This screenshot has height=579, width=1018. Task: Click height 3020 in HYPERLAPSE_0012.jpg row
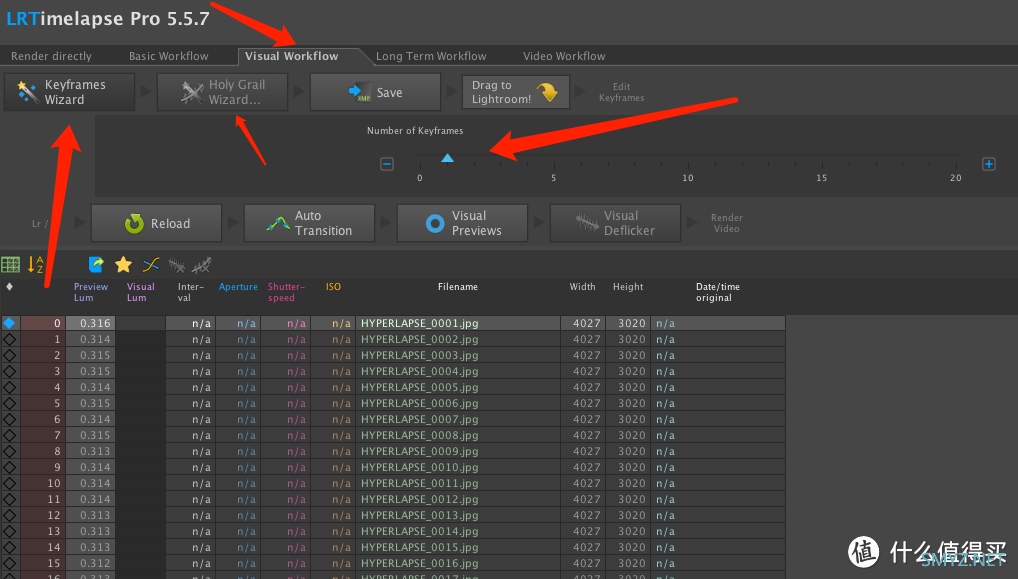point(631,499)
